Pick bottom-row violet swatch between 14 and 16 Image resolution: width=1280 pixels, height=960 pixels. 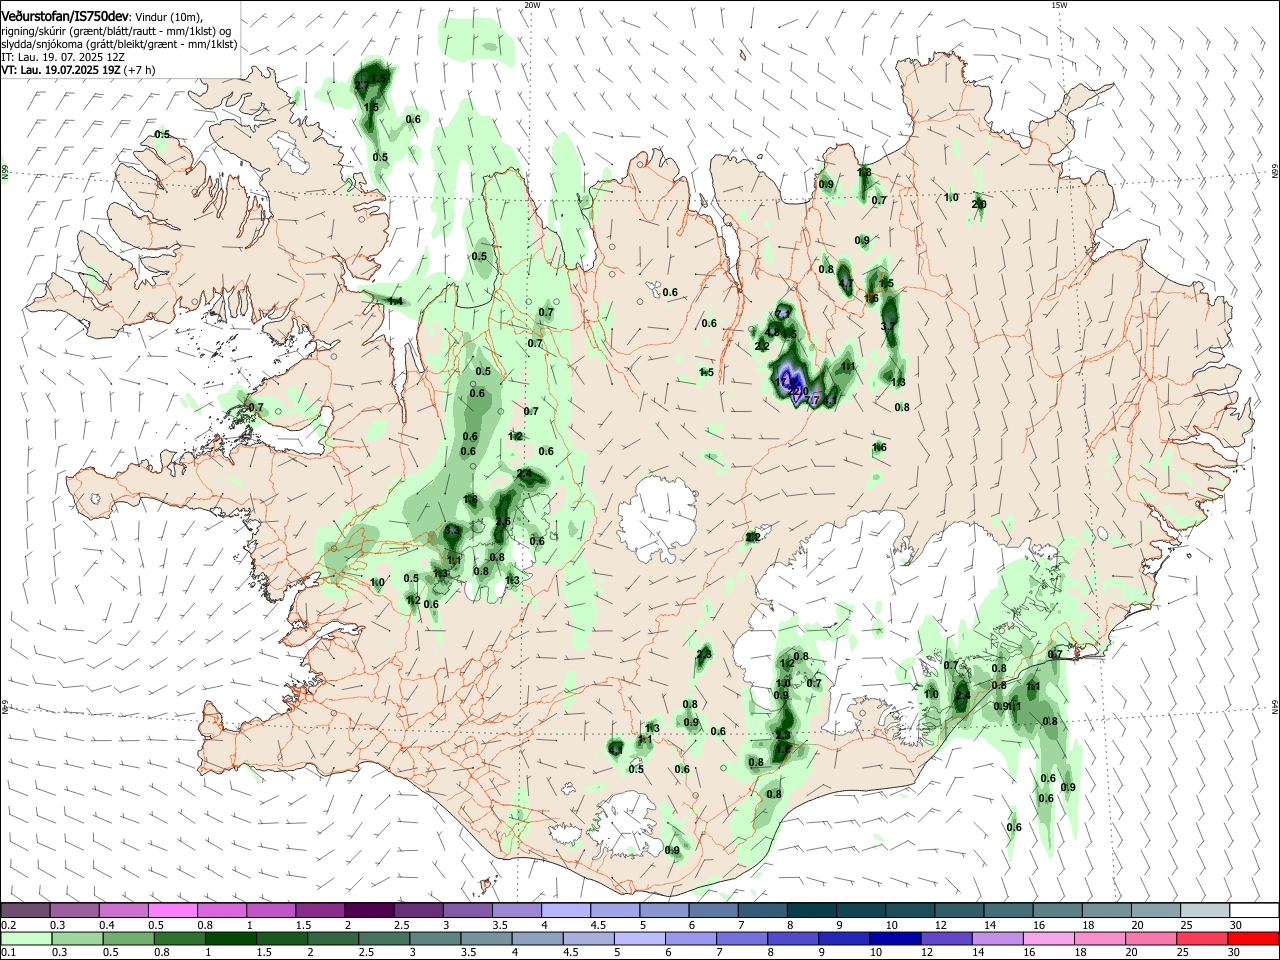pos(996,938)
